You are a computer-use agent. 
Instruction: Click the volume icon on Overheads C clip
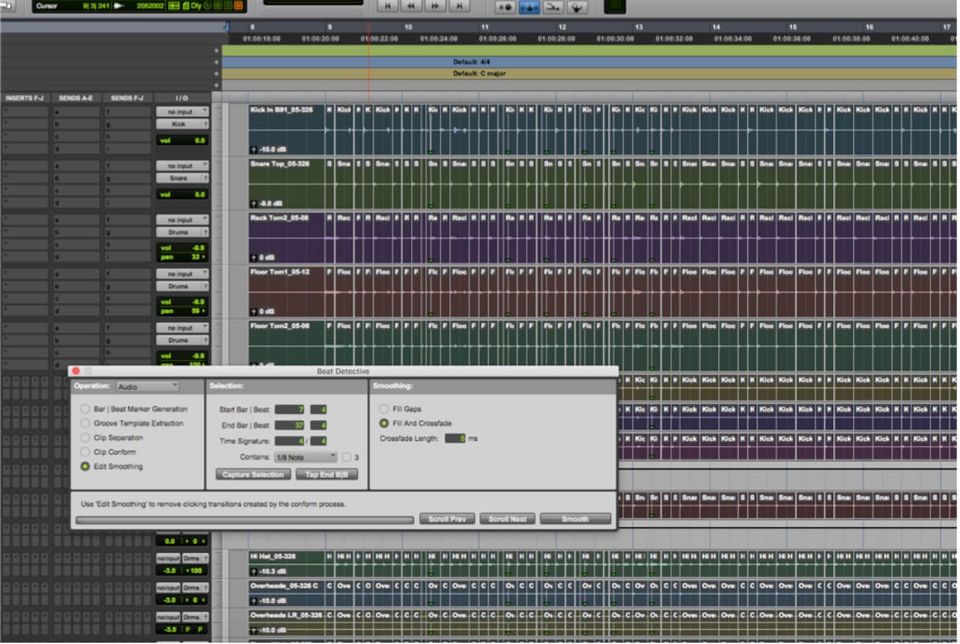(x=253, y=601)
